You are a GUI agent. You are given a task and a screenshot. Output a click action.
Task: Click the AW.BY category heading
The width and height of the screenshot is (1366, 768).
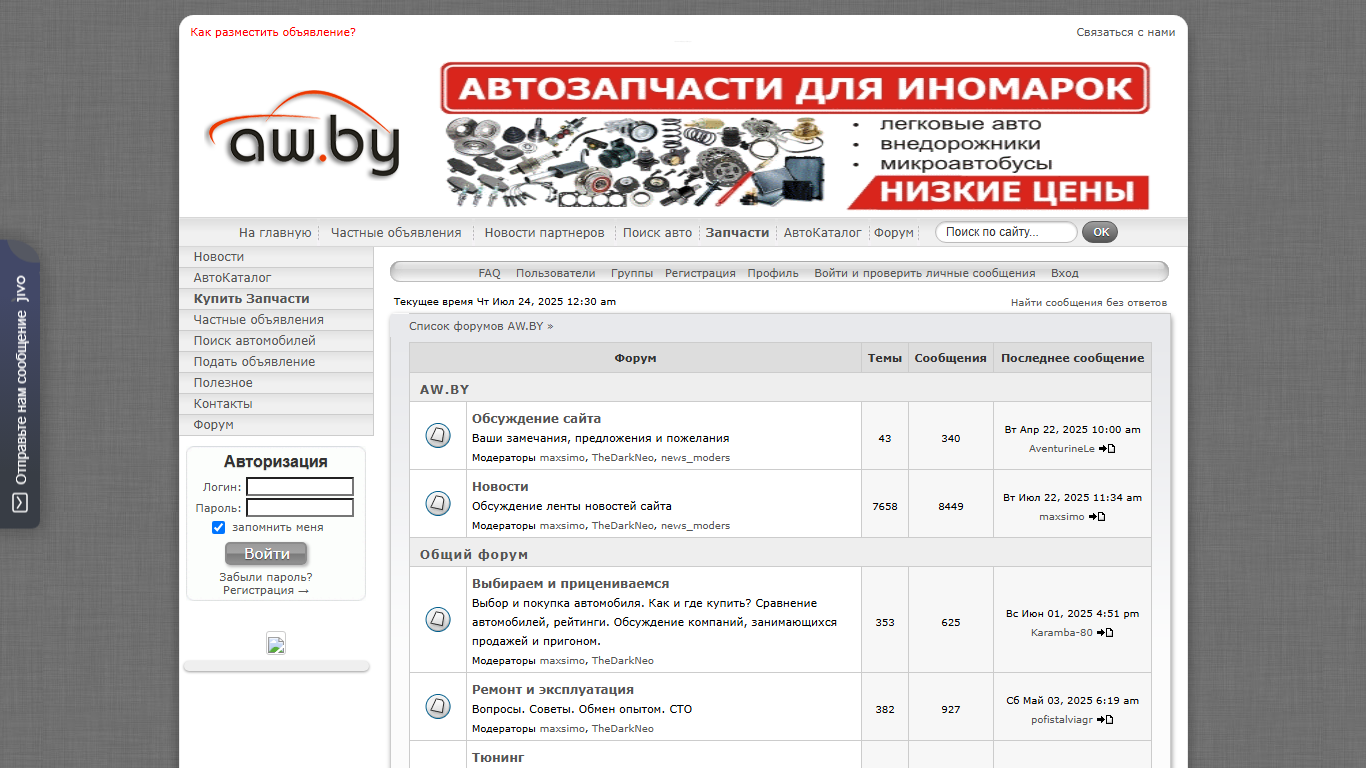tap(444, 389)
